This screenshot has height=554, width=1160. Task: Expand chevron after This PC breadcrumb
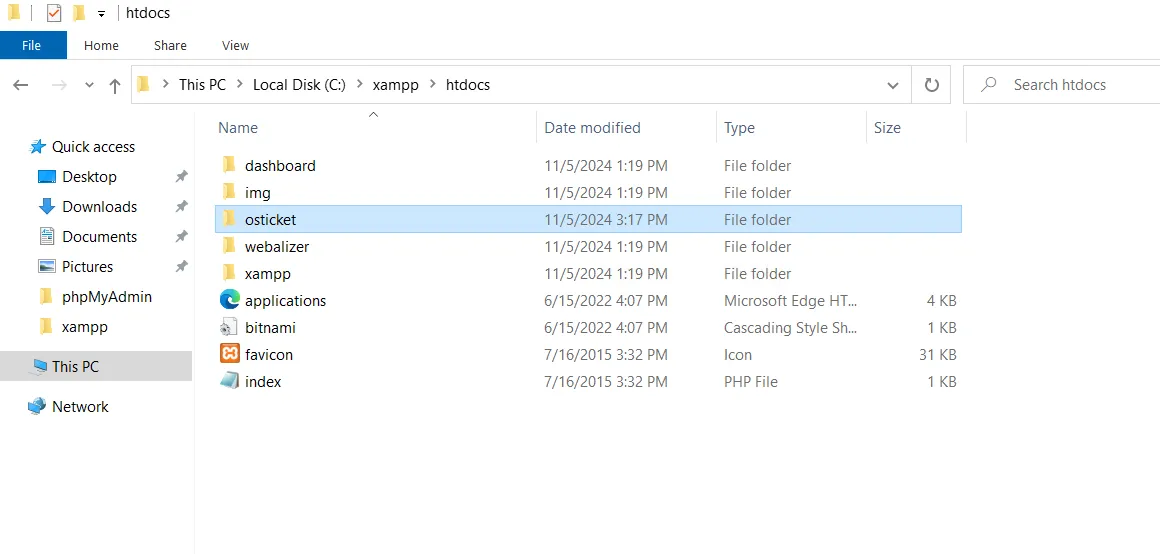[240, 85]
